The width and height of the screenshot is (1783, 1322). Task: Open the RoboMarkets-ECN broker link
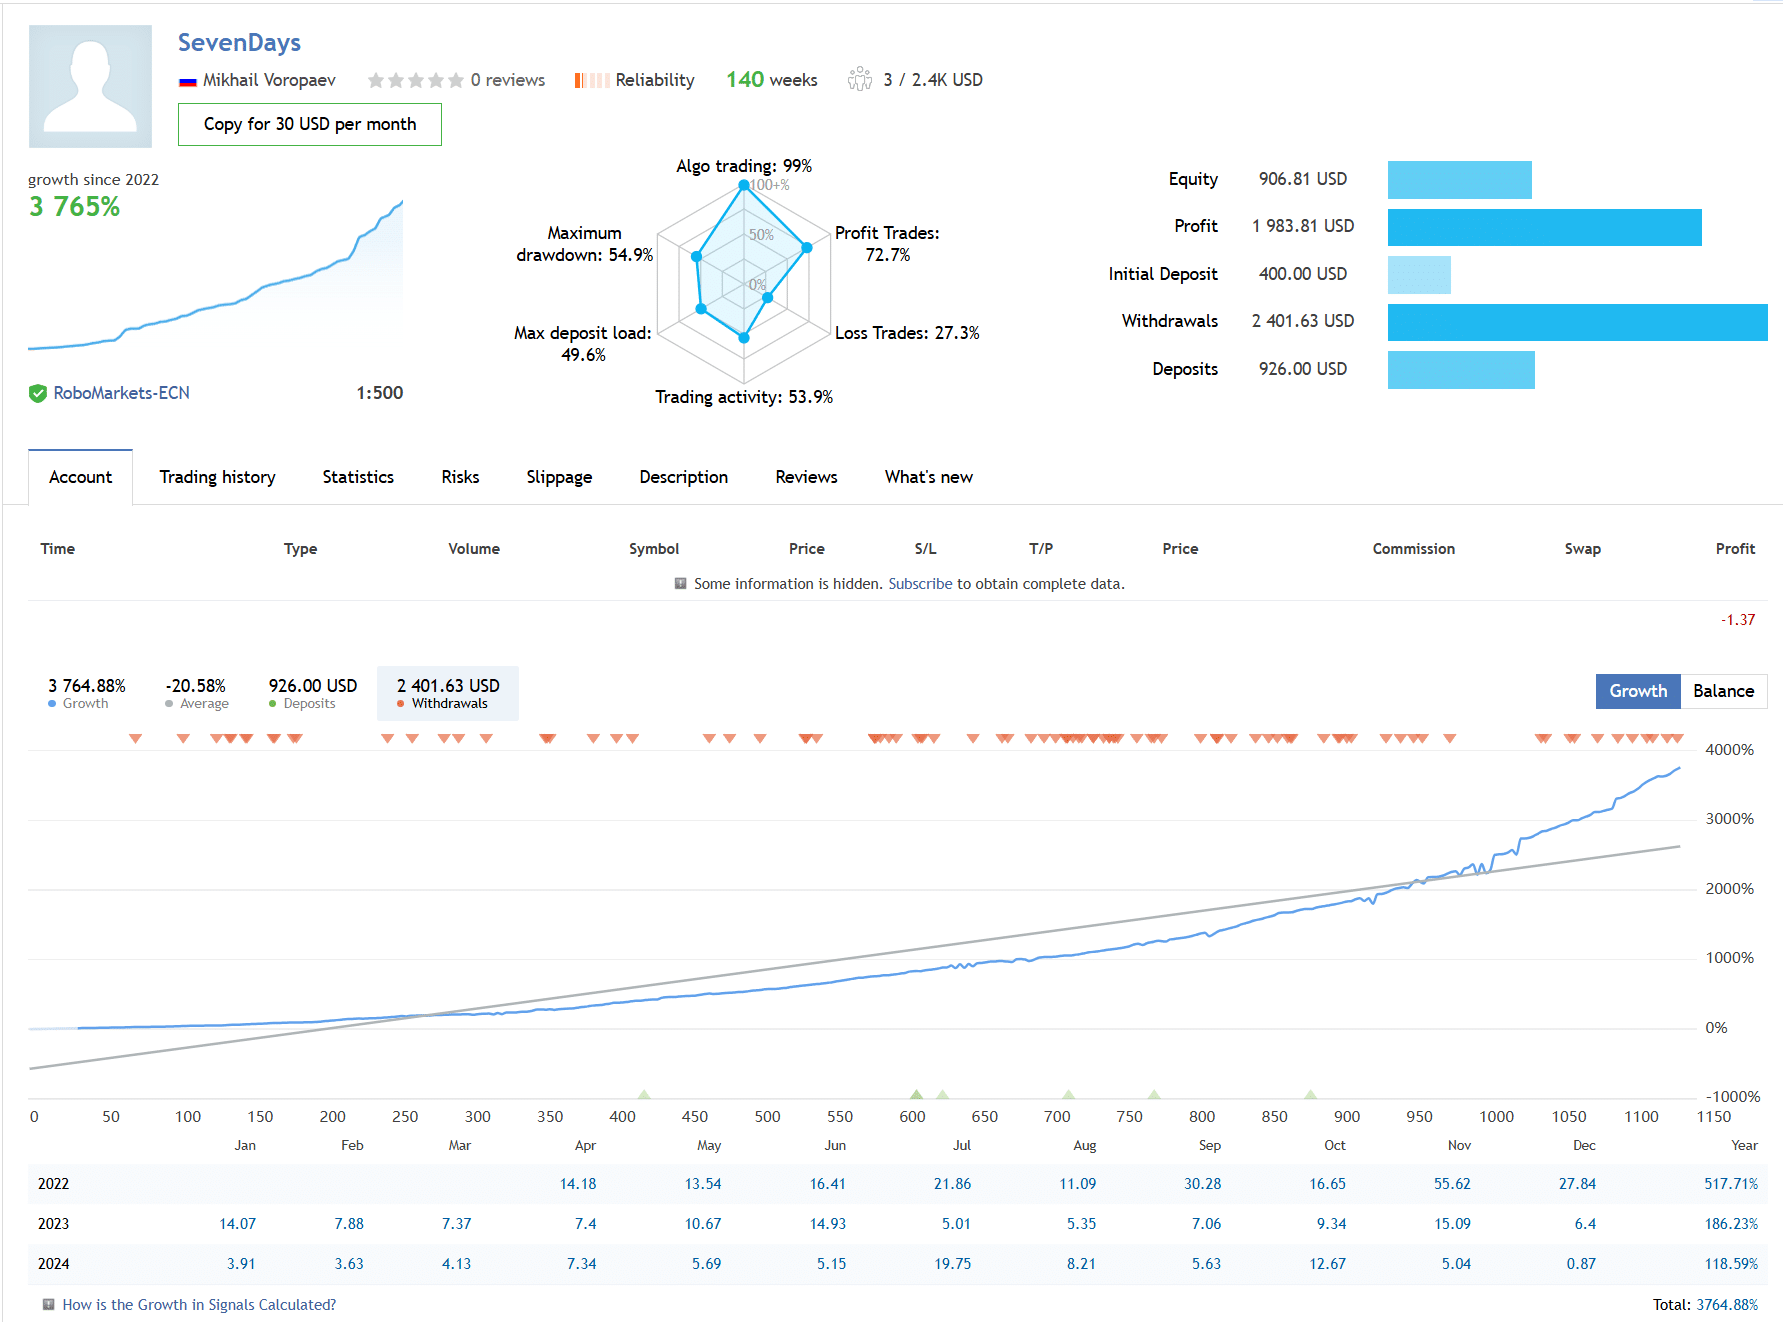coord(121,393)
